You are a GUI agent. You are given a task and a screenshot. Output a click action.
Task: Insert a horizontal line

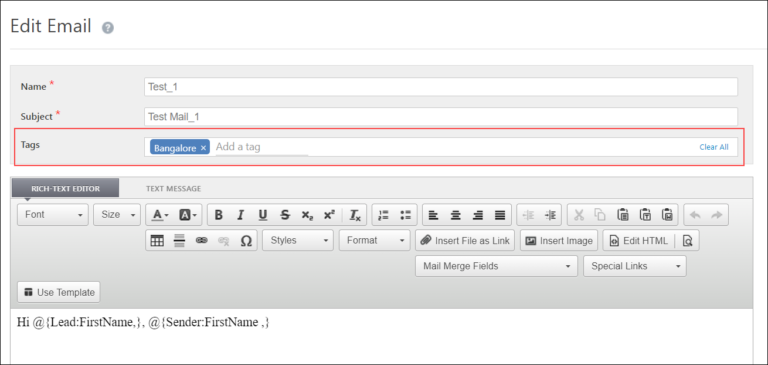pos(179,241)
